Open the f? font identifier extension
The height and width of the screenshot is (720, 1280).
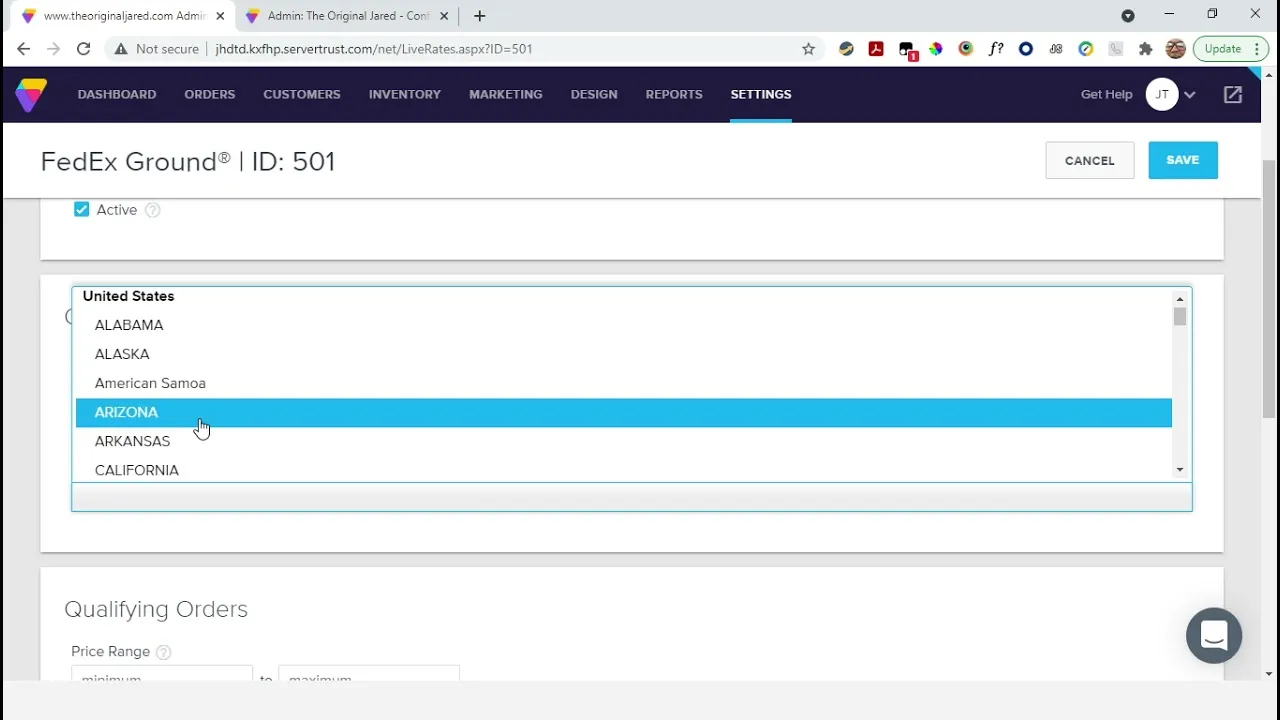point(996,49)
